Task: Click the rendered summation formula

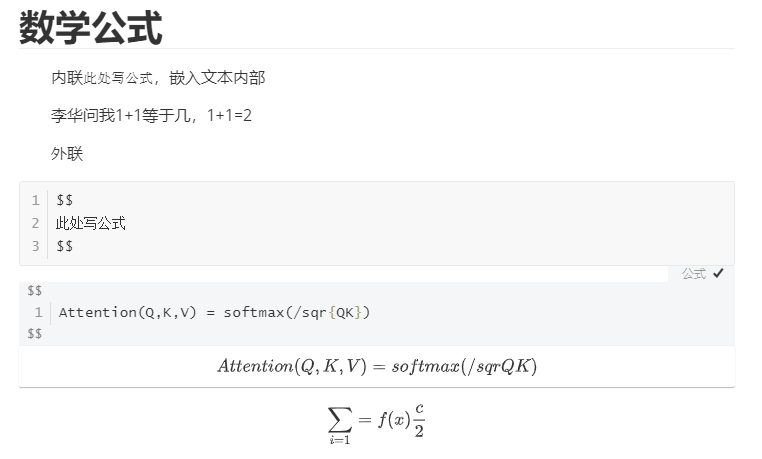Action: tap(377, 422)
